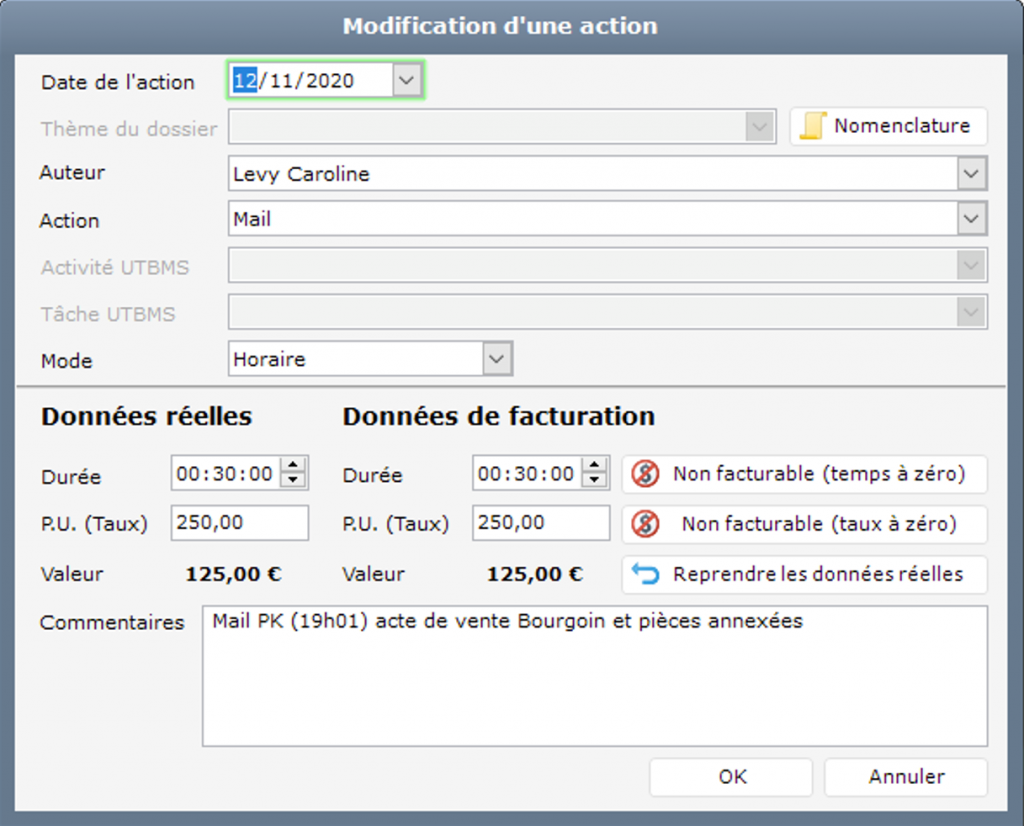The width and height of the screenshot is (1024, 826).
Task: Click the Nomenclature folder icon
Action: coord(812,127)
